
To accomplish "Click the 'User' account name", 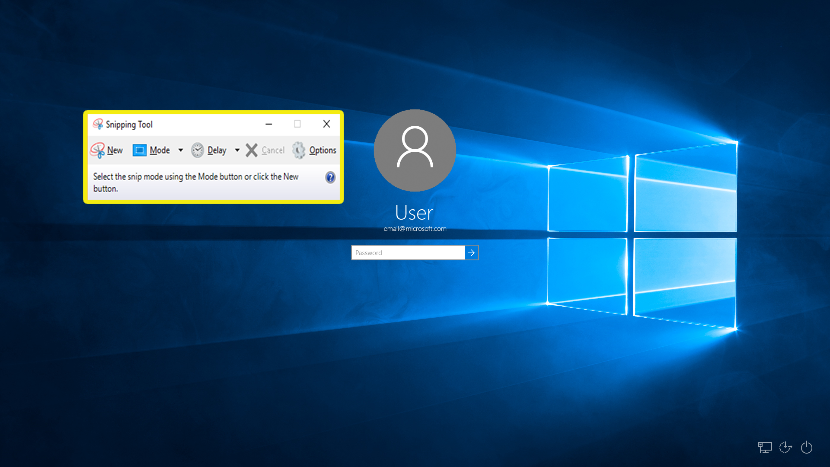I will coord(414,213).
